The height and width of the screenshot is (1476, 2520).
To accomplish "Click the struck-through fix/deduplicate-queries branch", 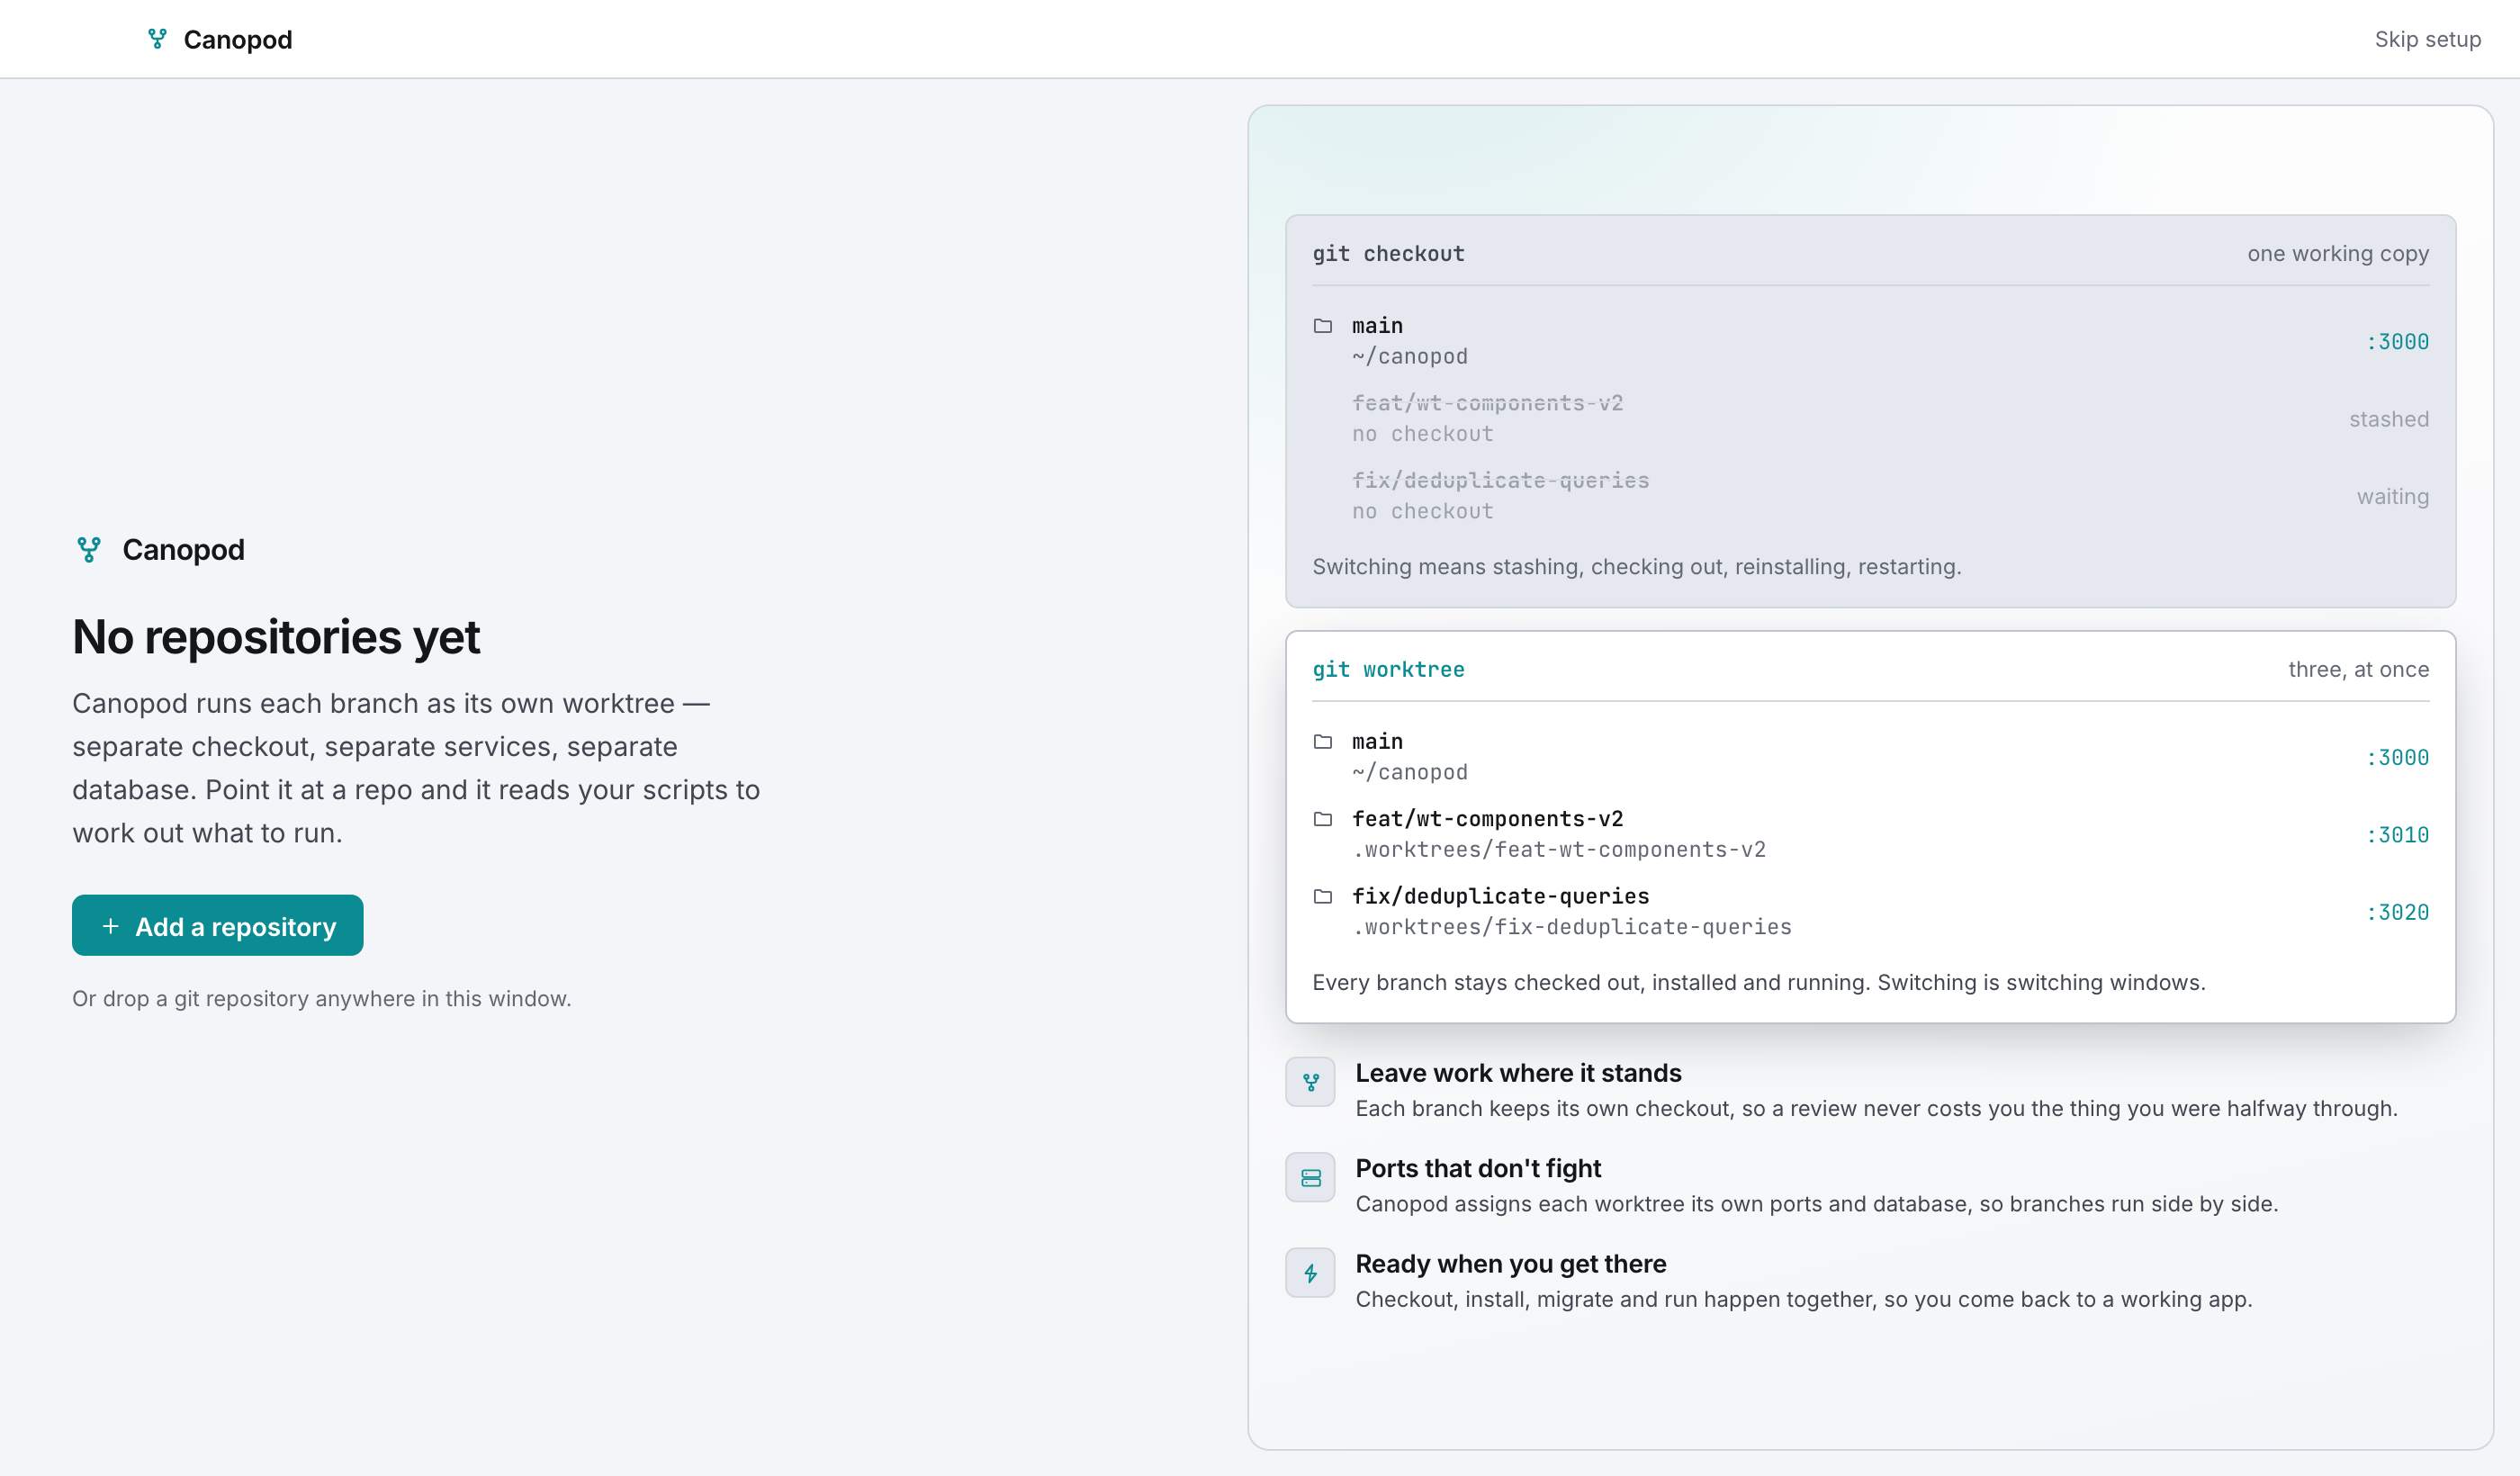I will point(1500,481).
